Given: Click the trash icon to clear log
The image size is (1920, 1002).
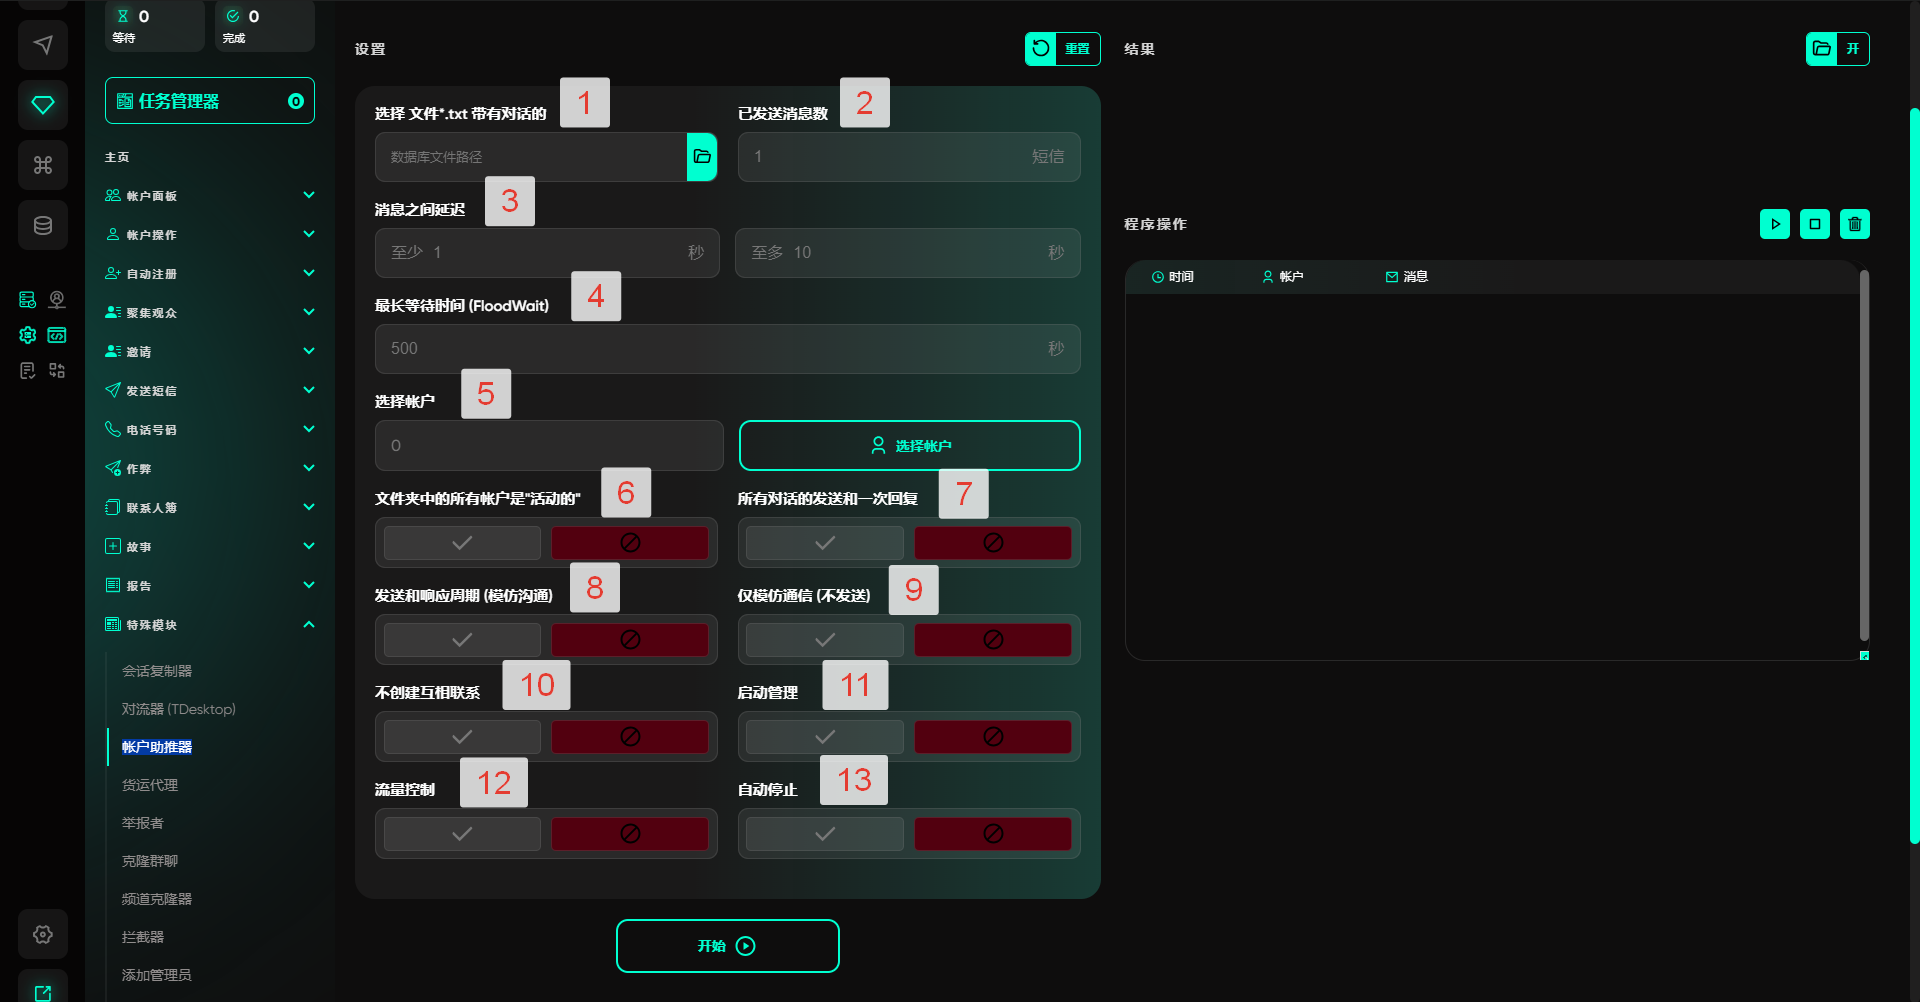Looking at the screenshot, I should coord(1854,224).
